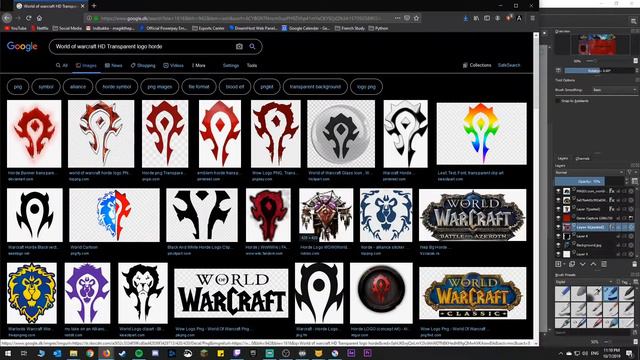This screenshot has height=360, width=640.
Task: Expand the add-layer dropdown arrow
Action: click(x=564, y=264)
